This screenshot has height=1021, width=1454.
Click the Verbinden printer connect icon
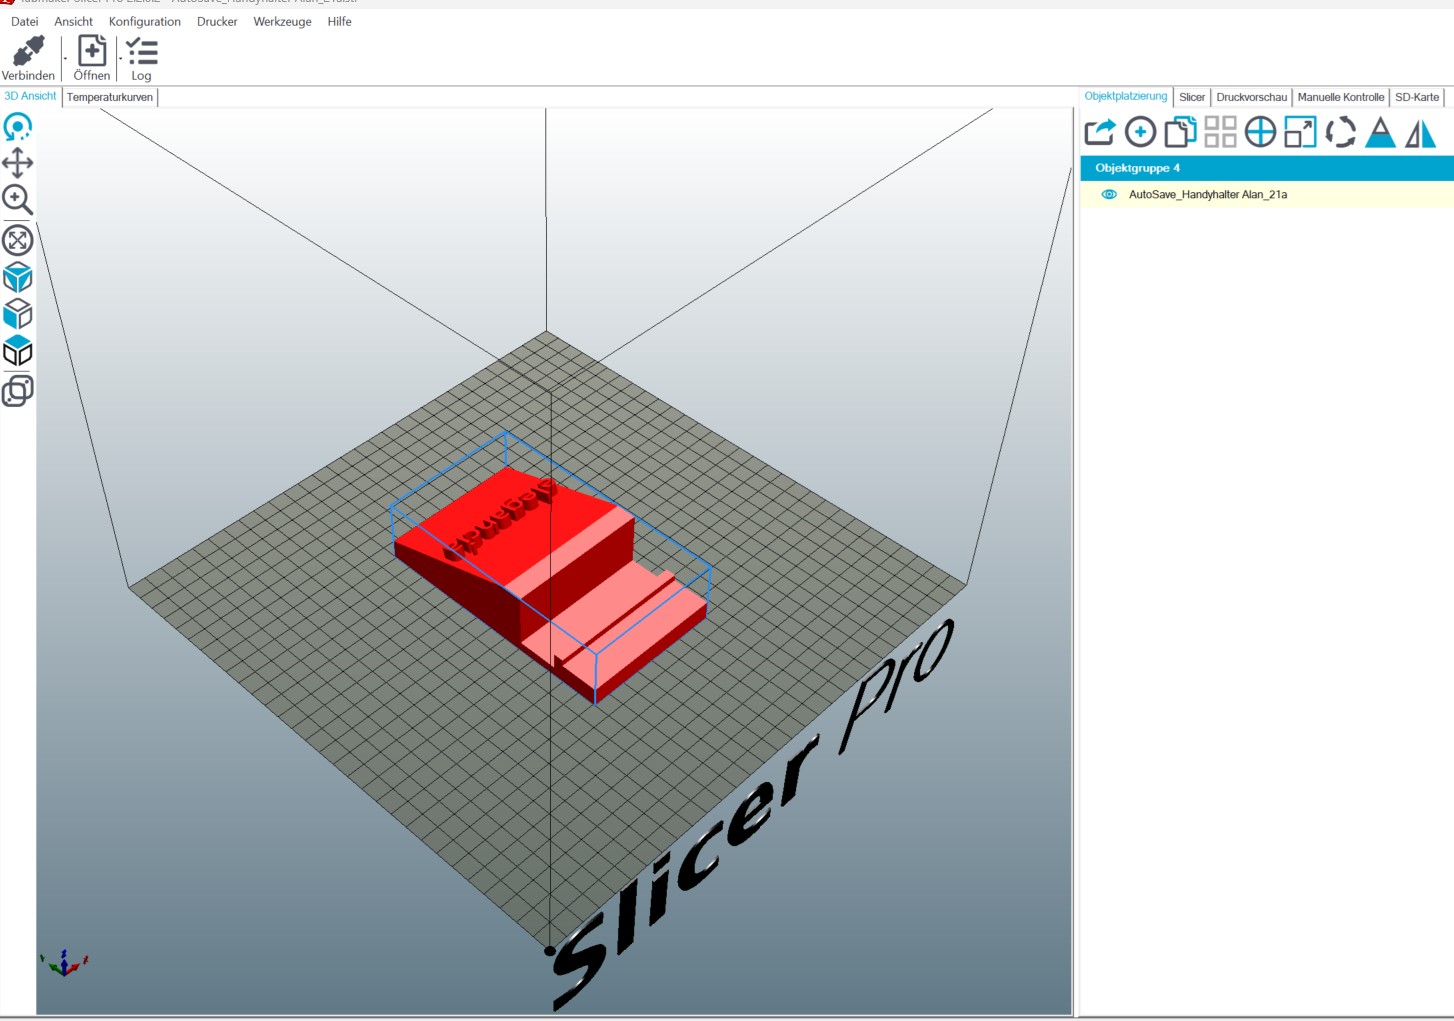[28, 52]
